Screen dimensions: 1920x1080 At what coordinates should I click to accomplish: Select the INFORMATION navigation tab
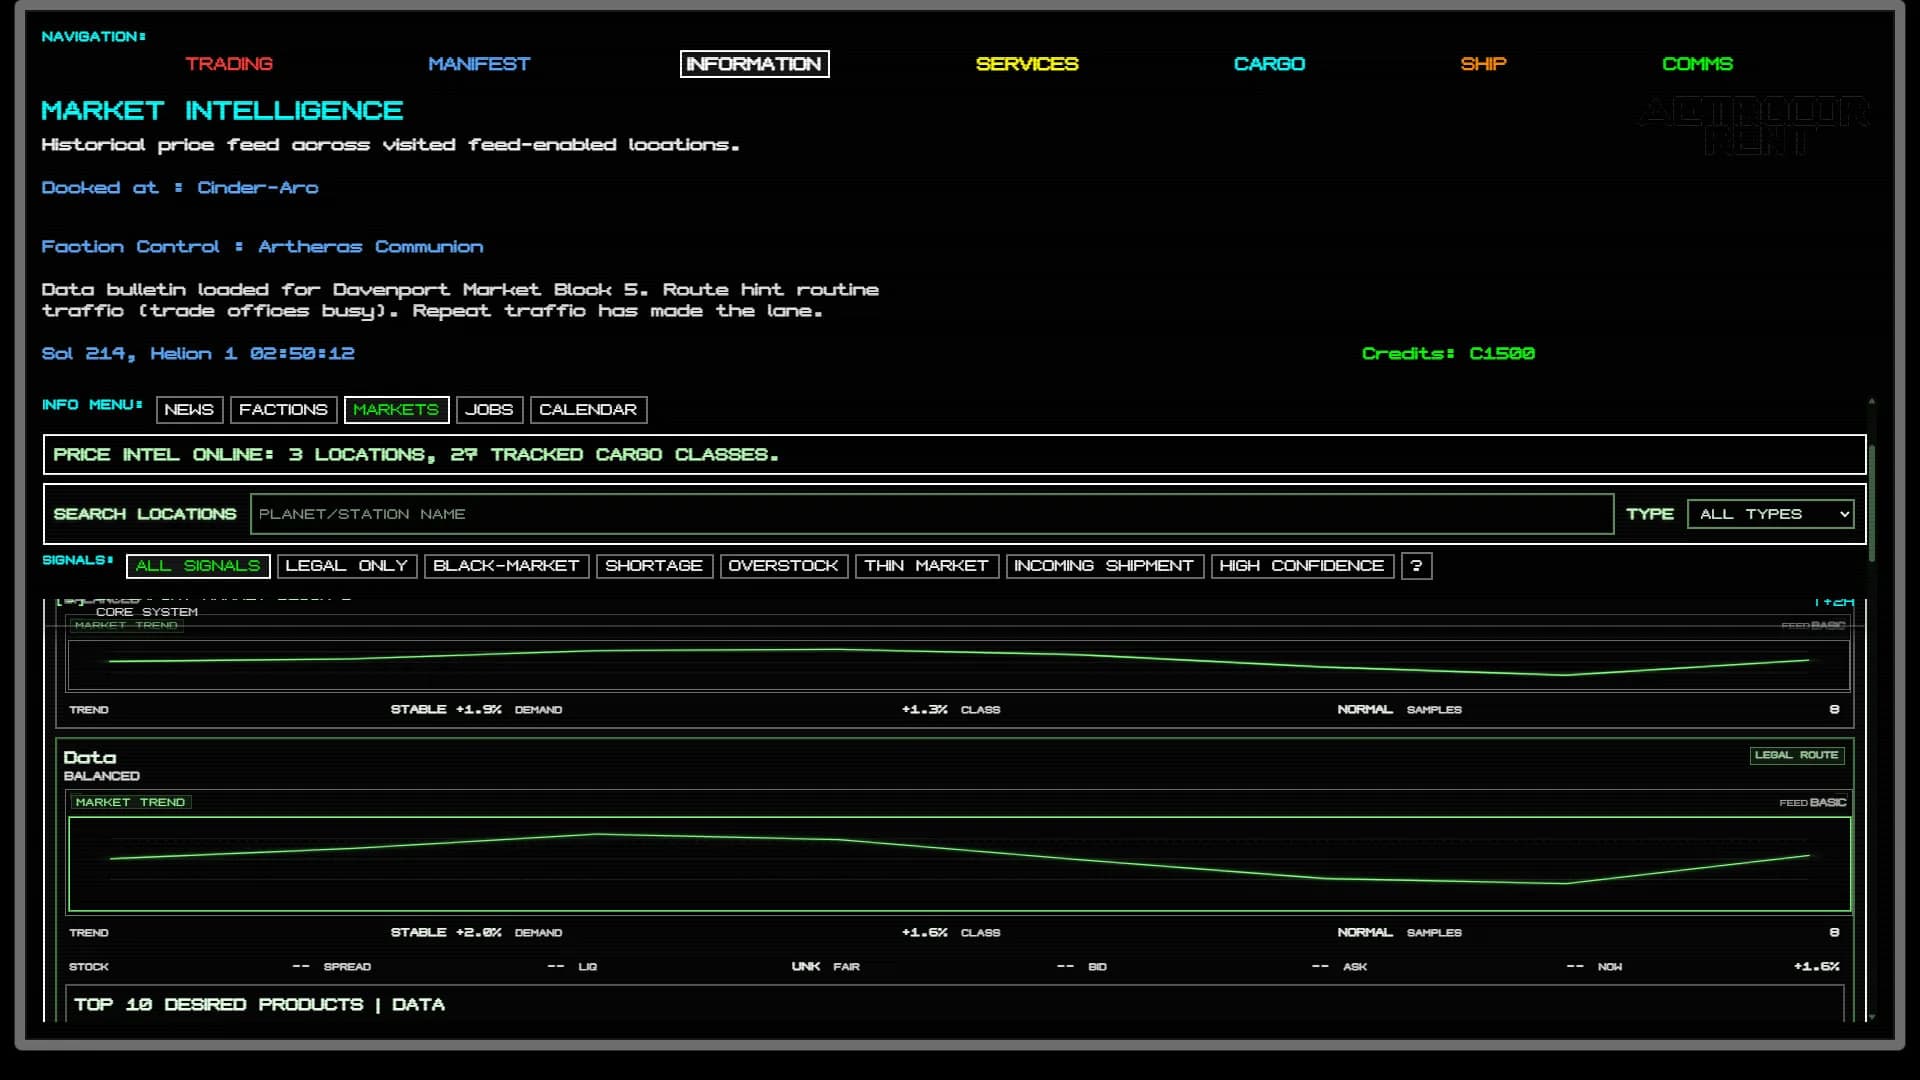pyautogui.click(x=754, y=64)
